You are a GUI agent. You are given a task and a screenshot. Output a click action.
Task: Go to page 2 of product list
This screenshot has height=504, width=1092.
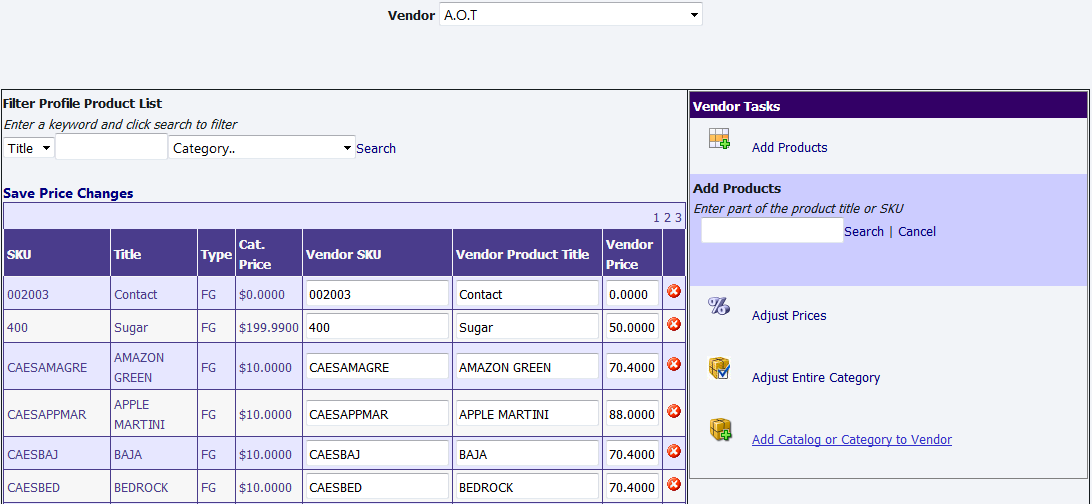[667, 217]
